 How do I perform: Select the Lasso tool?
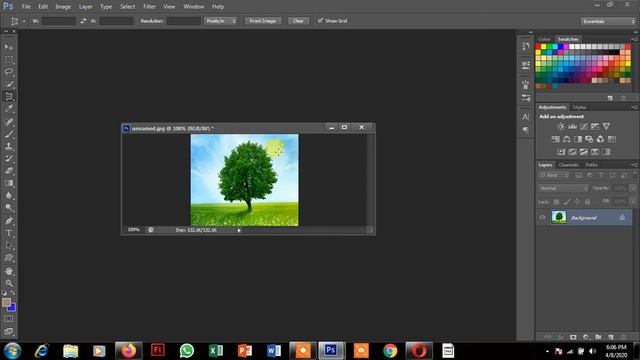(x=9, y=72)
